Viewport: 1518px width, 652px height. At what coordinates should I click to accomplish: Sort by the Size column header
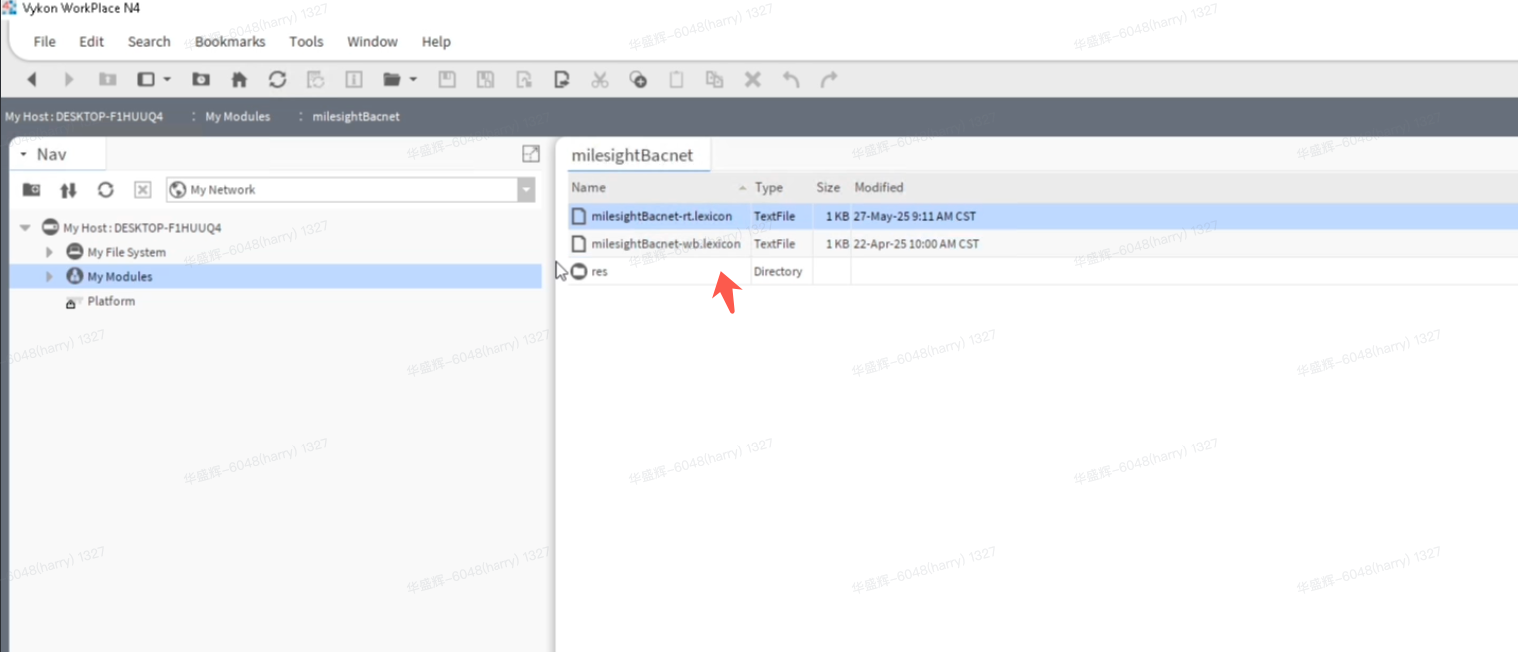point(828,188)
